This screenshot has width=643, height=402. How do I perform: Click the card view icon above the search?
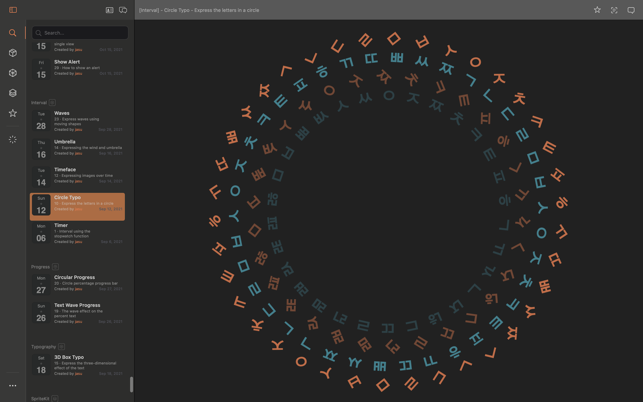pos(109,10)
